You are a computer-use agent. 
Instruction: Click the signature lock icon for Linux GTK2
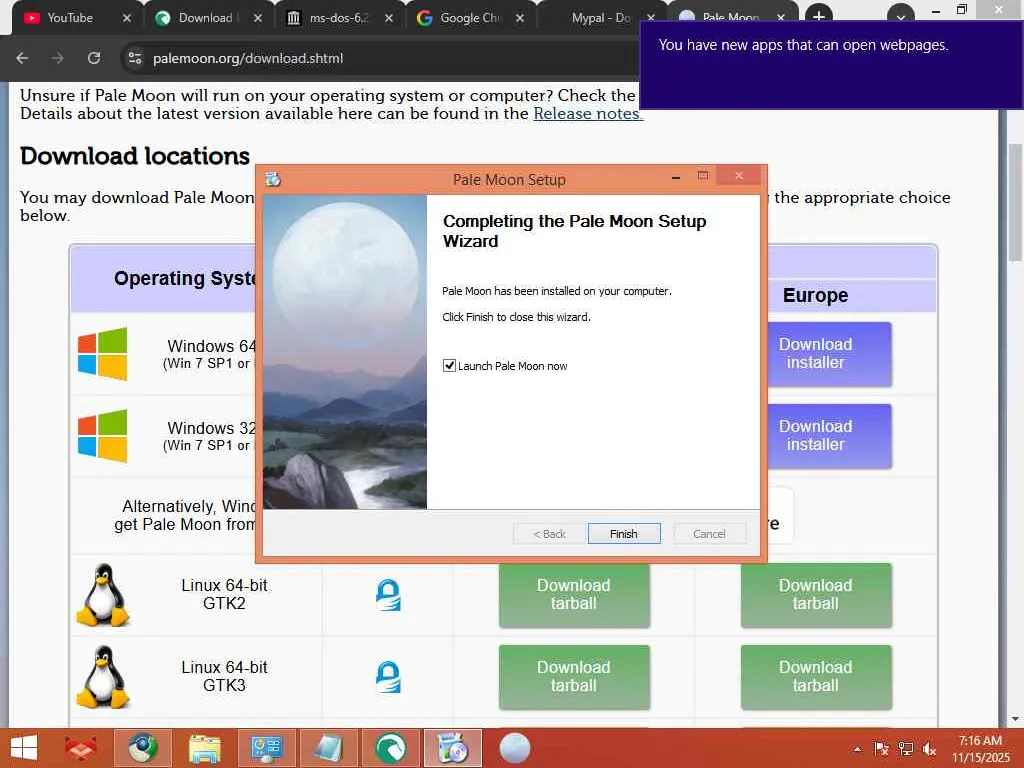pos(388,595)
